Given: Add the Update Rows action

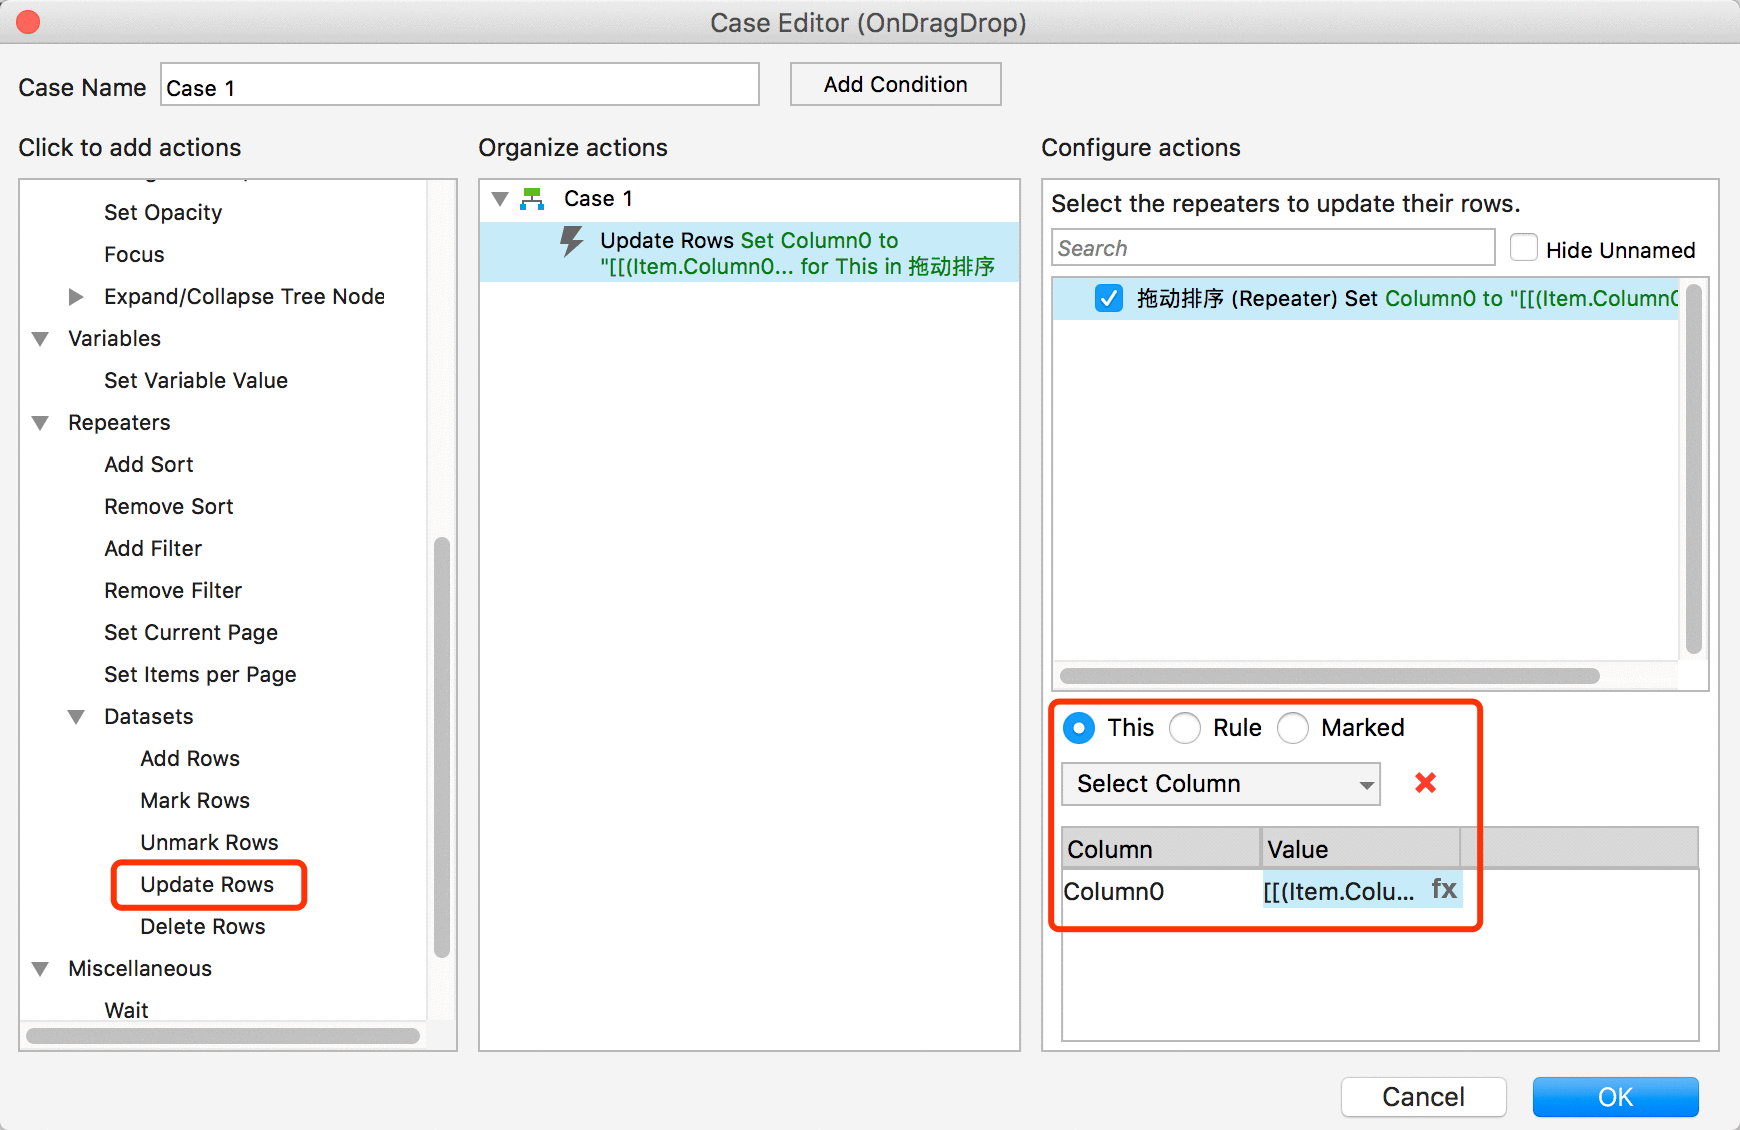Looking at the screenshot, I should (x=207, y=885).
